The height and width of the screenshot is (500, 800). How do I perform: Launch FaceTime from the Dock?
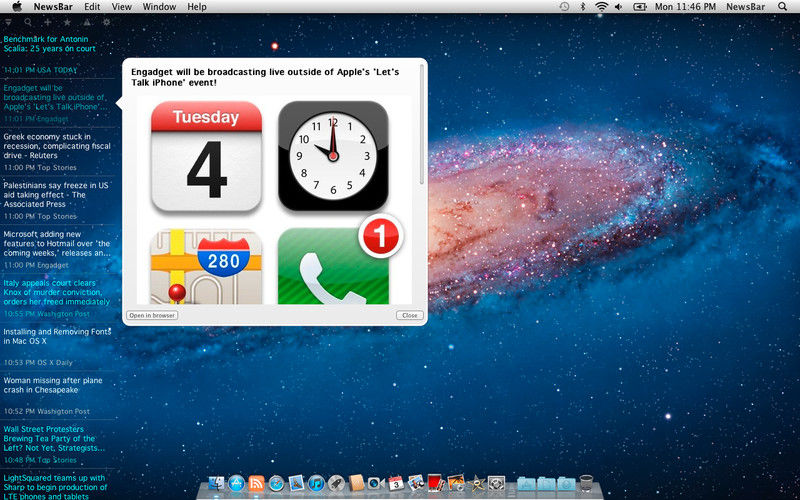[376, 483]
